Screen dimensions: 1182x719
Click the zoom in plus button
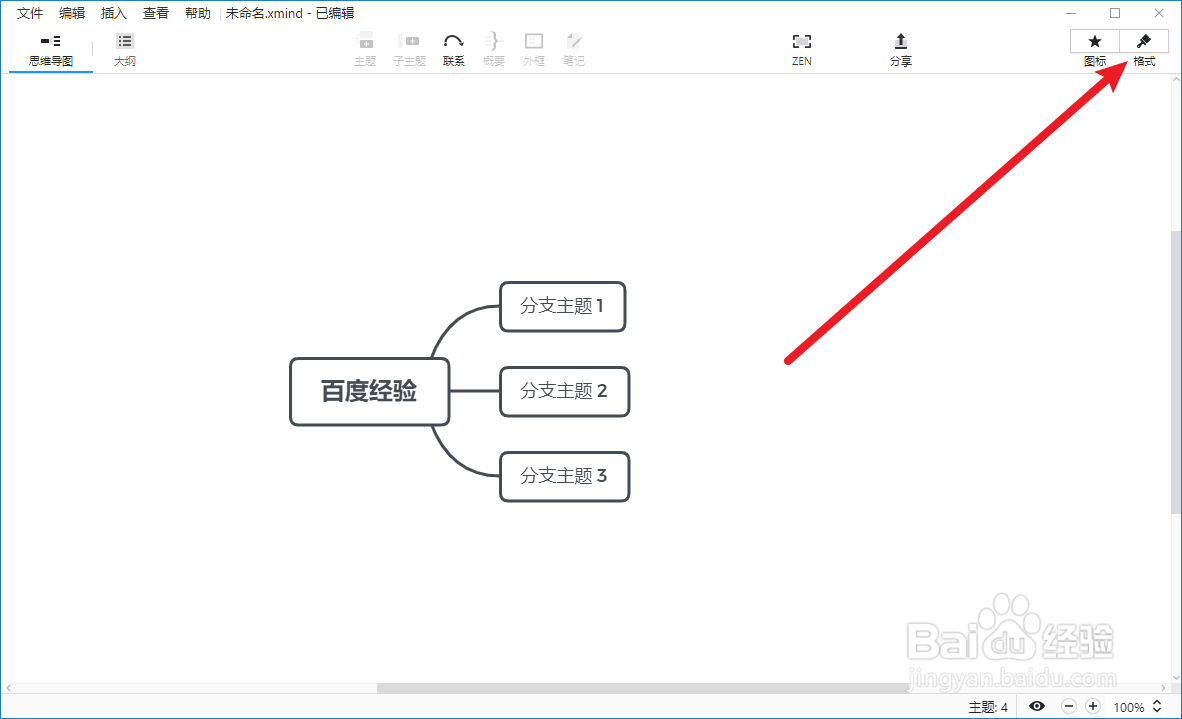coord(1093,706)
